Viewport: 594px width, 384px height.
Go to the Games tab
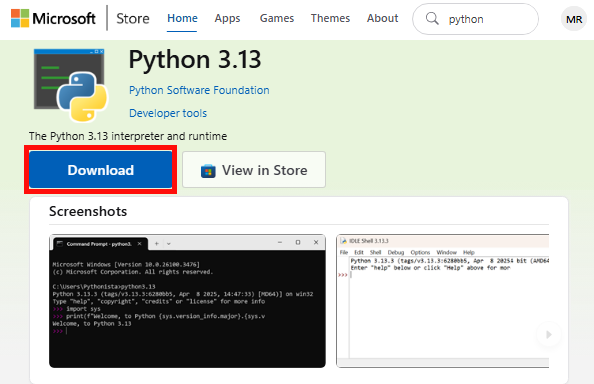(277, 18)
